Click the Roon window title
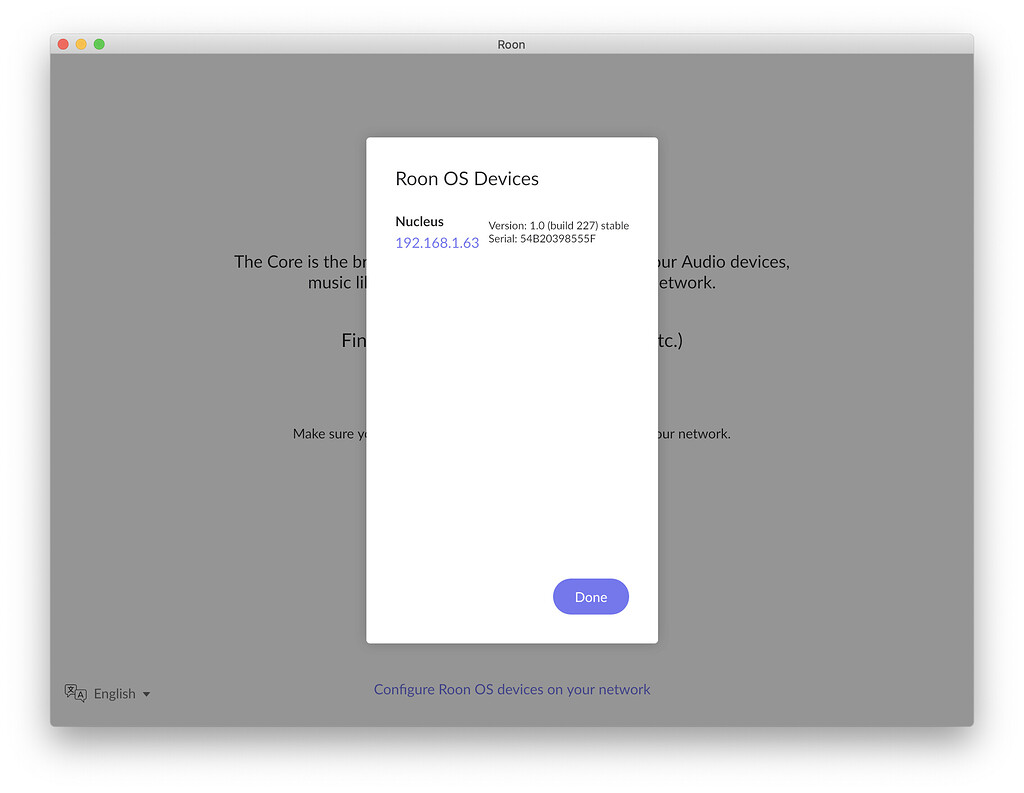The width and height of the screenshot is (1024, 793). click(511, 44)
